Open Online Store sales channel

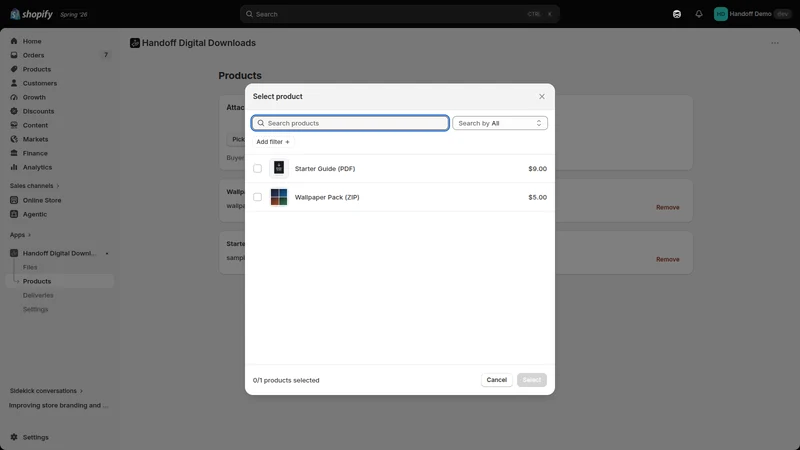[x=42, y=201]
